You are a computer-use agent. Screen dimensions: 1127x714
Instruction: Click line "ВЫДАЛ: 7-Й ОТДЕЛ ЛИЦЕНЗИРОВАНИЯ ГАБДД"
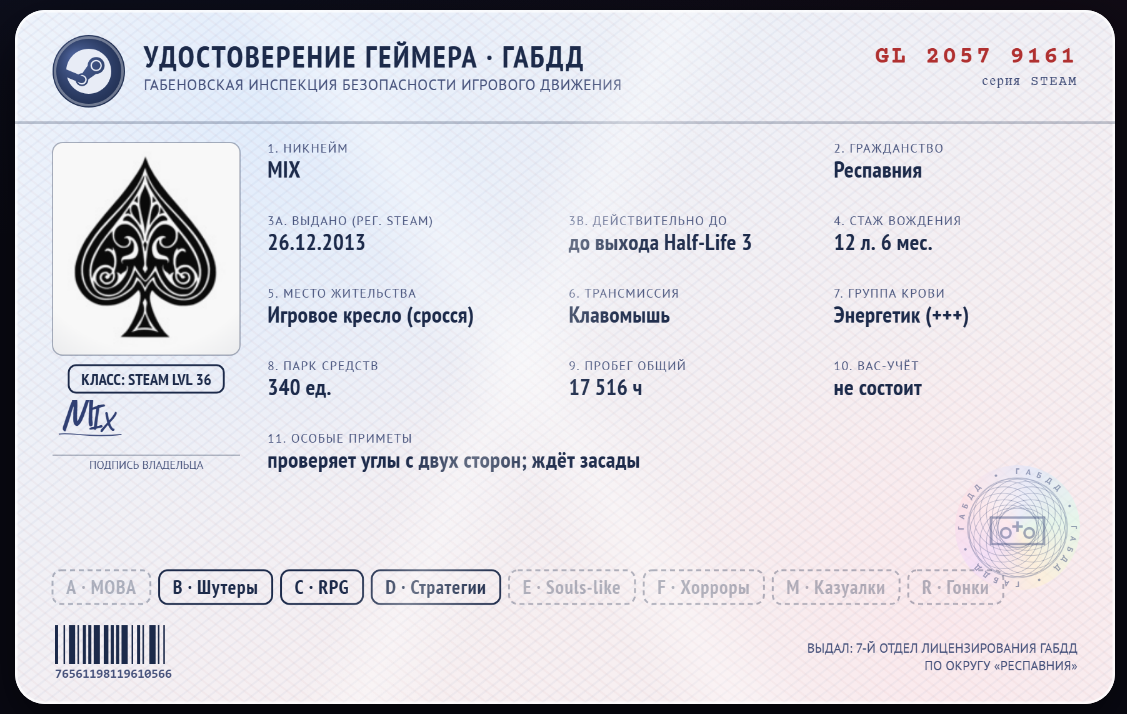pos(942,649)
